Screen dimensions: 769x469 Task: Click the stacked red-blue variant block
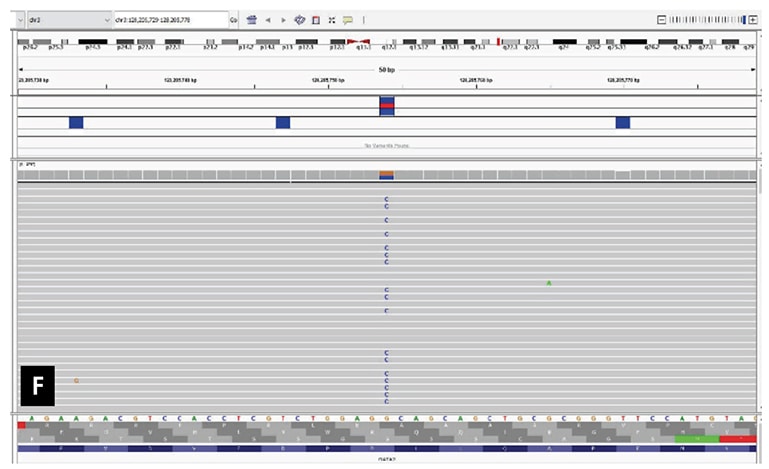(387, 105)
